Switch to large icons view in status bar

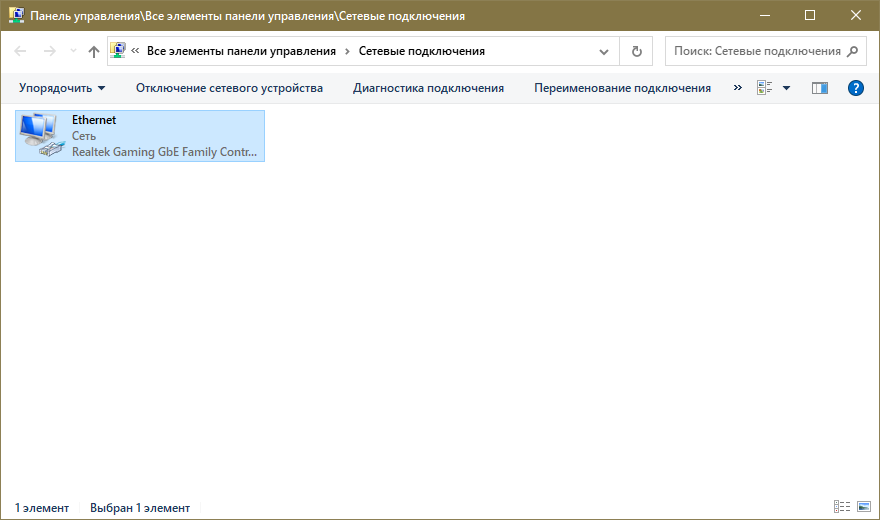[x=863, y=508]
